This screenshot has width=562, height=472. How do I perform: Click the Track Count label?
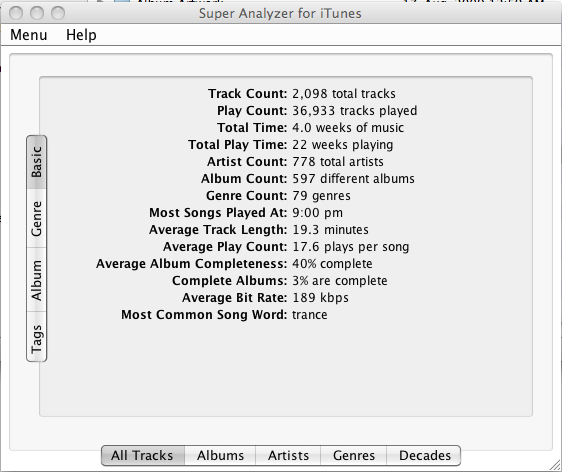coord(248,94)
